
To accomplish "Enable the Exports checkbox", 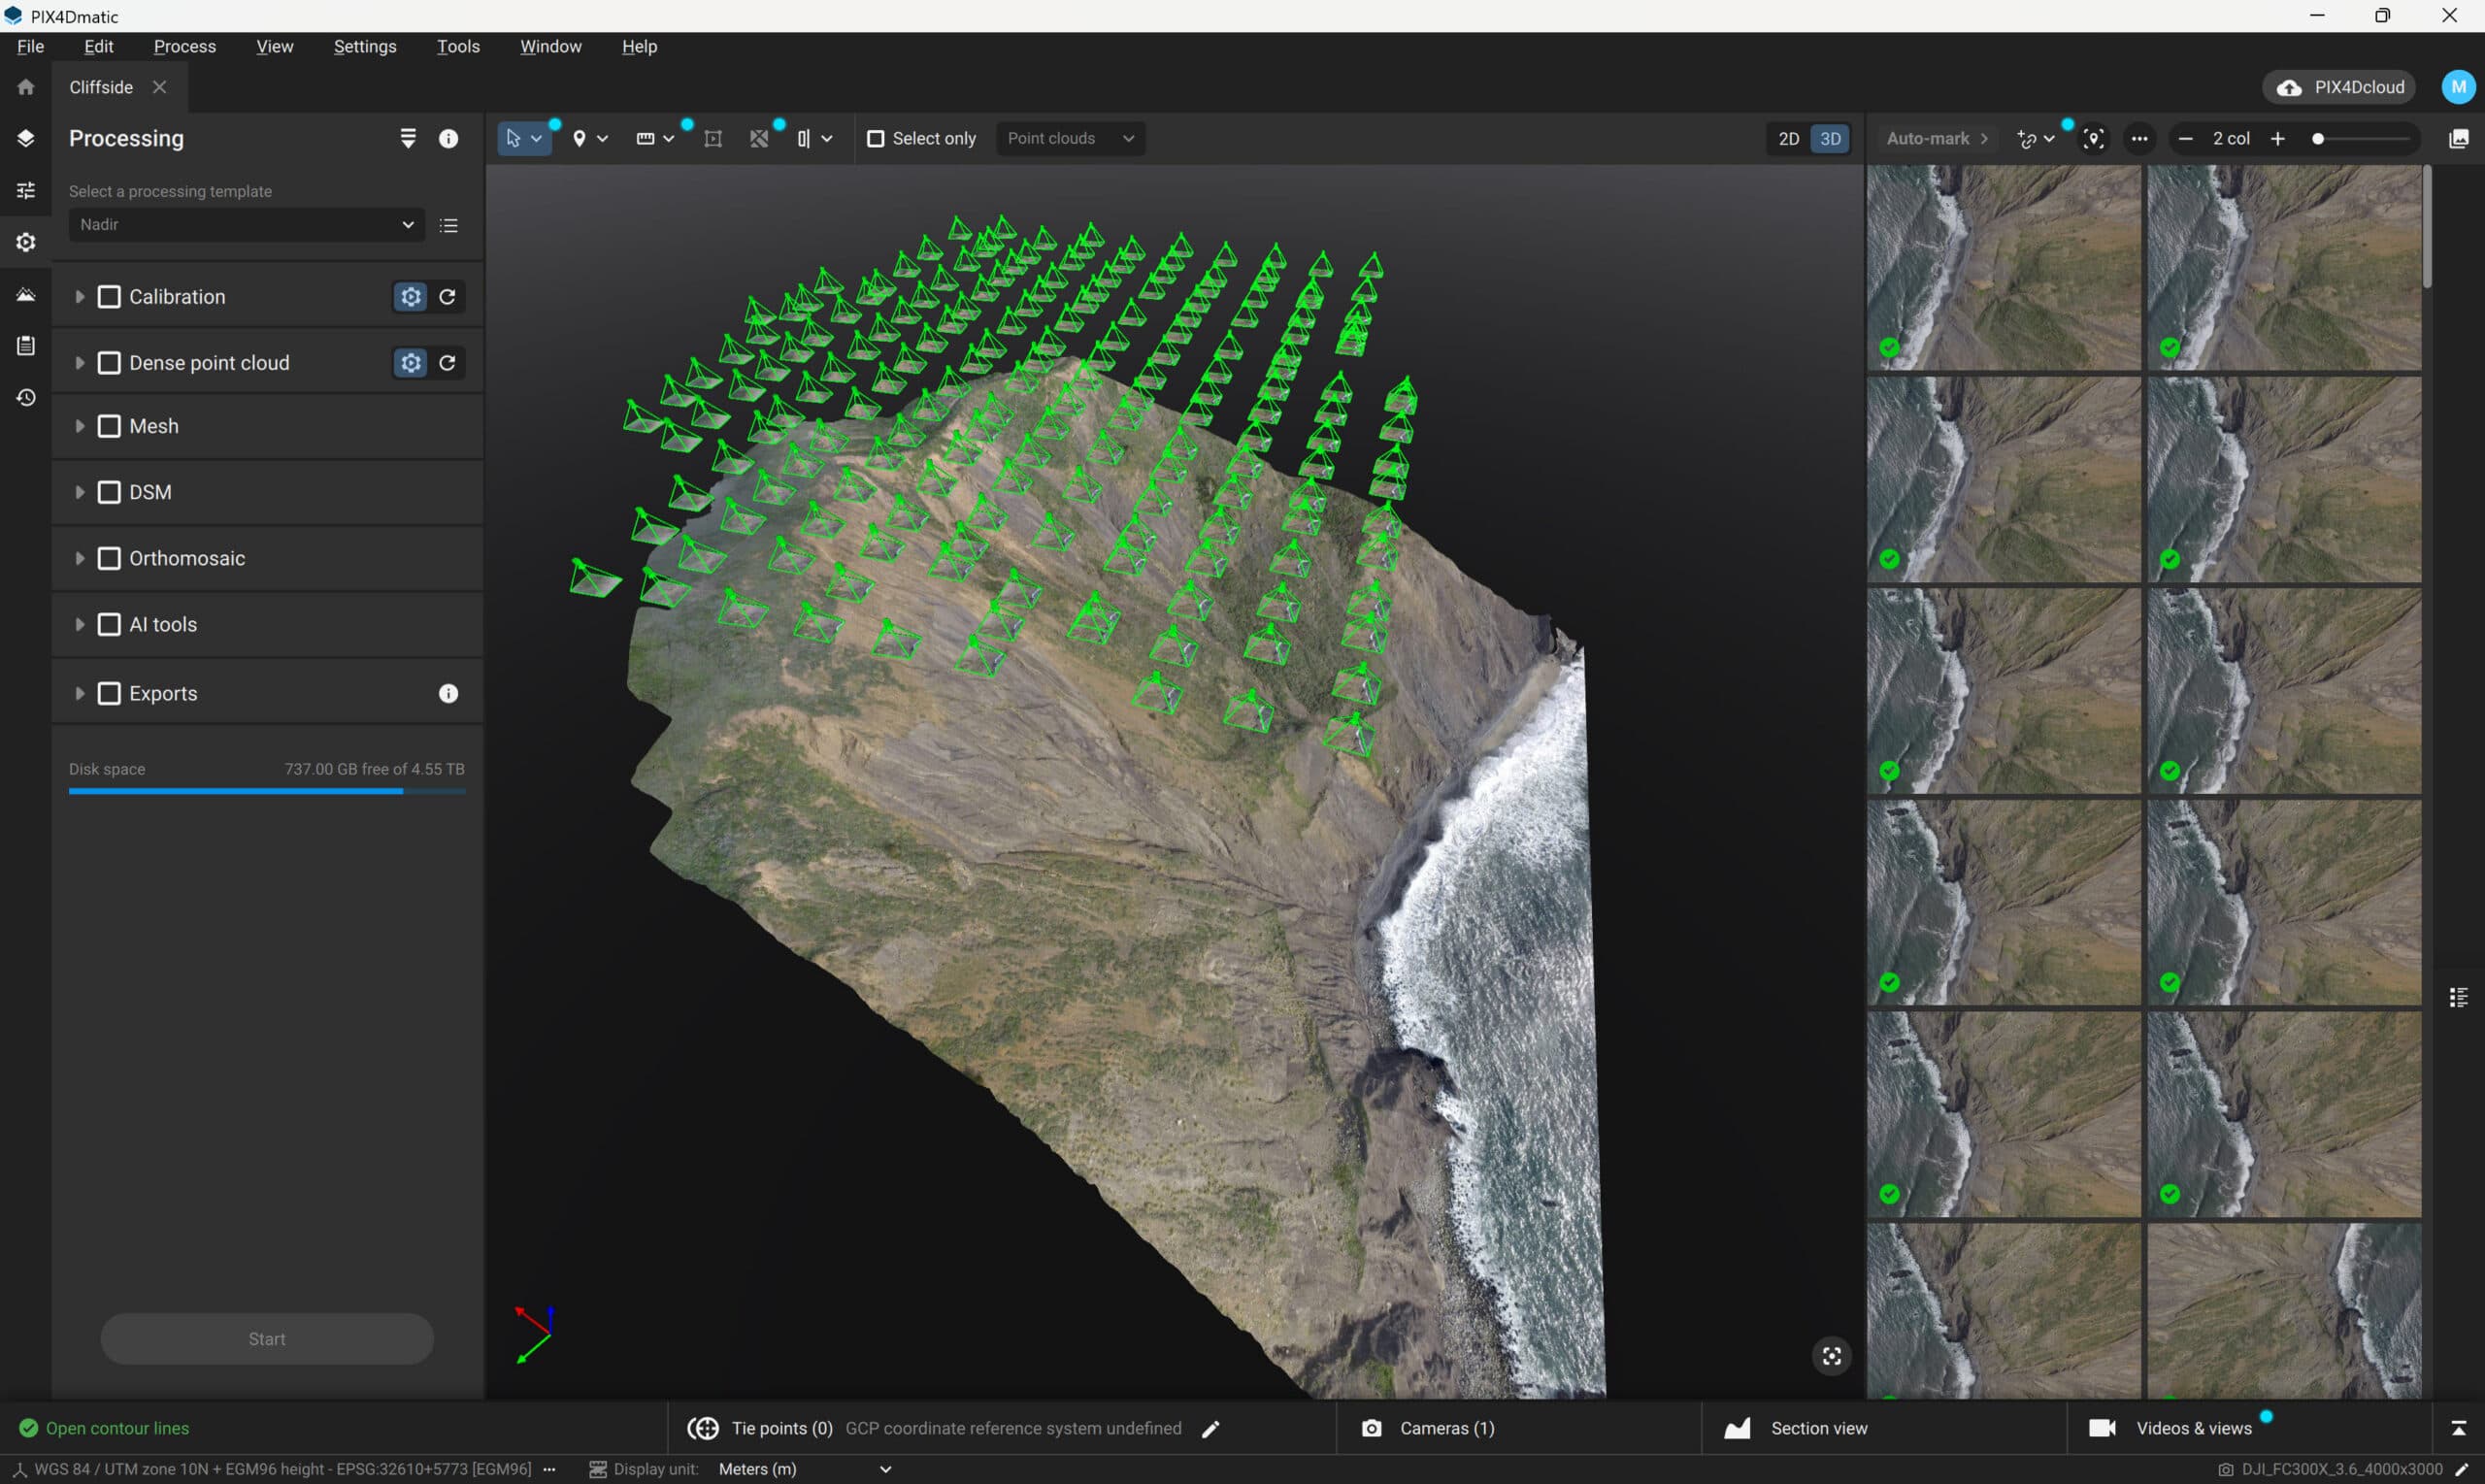I will click(109, 694).
